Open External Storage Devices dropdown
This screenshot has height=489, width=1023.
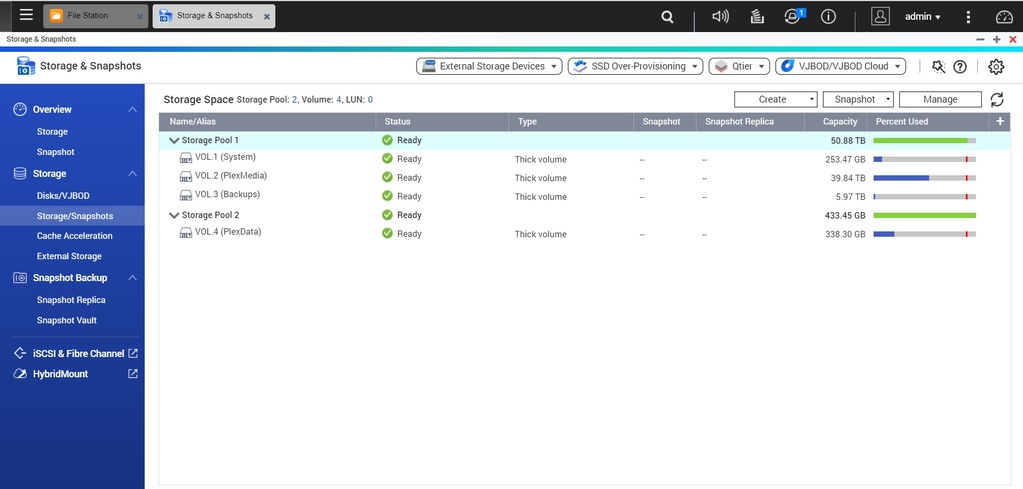coord(489,66)
